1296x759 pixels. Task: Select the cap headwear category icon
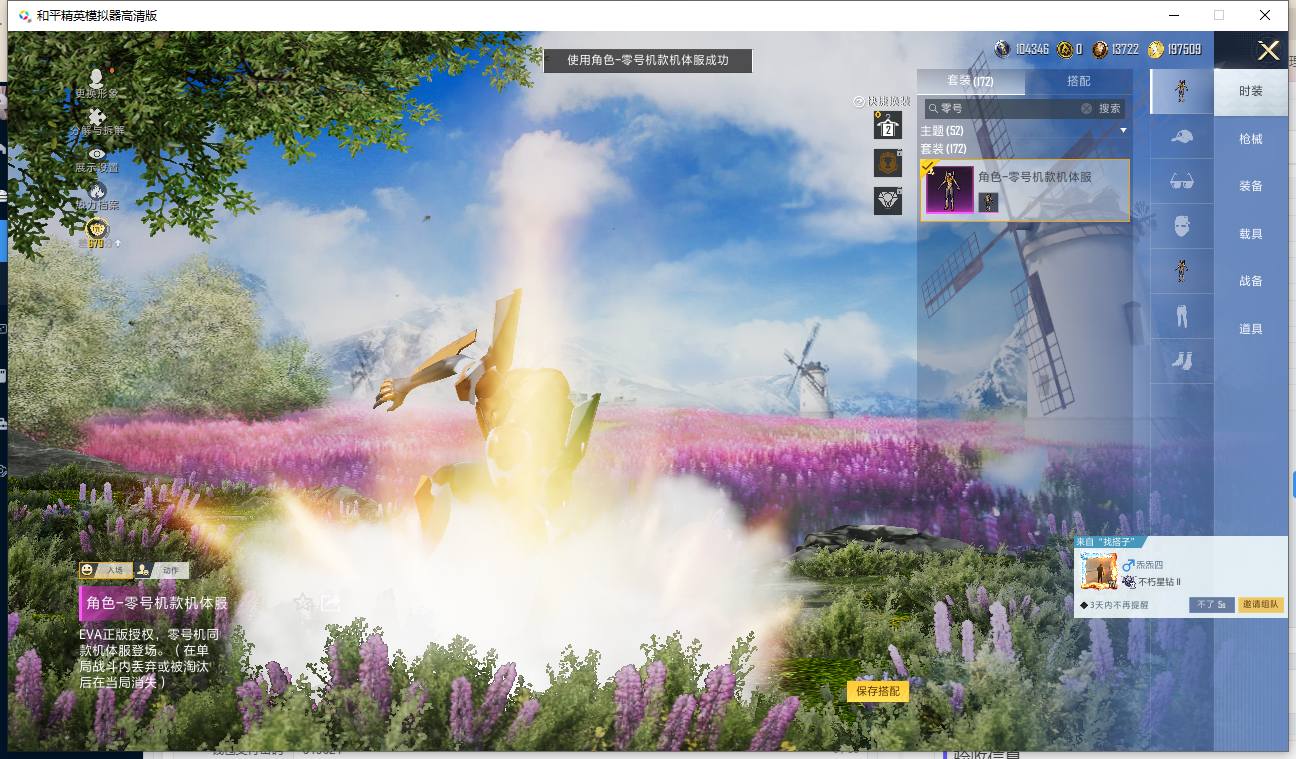click(1182, 136)
